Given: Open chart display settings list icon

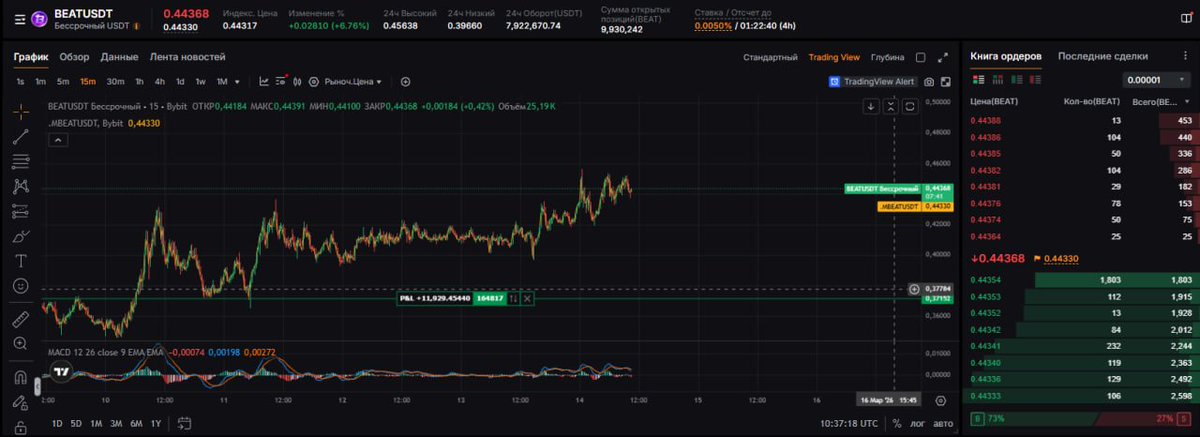Looking at the screenshot, I should point(280,82).
